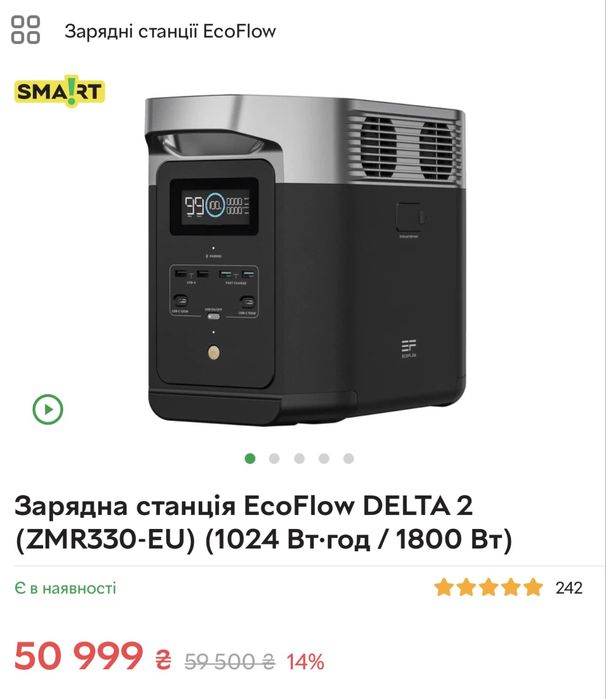Click the crossed-out 59 500 ₴ old price
This screenshot has width=606, height=699.
tap(230, 662)
